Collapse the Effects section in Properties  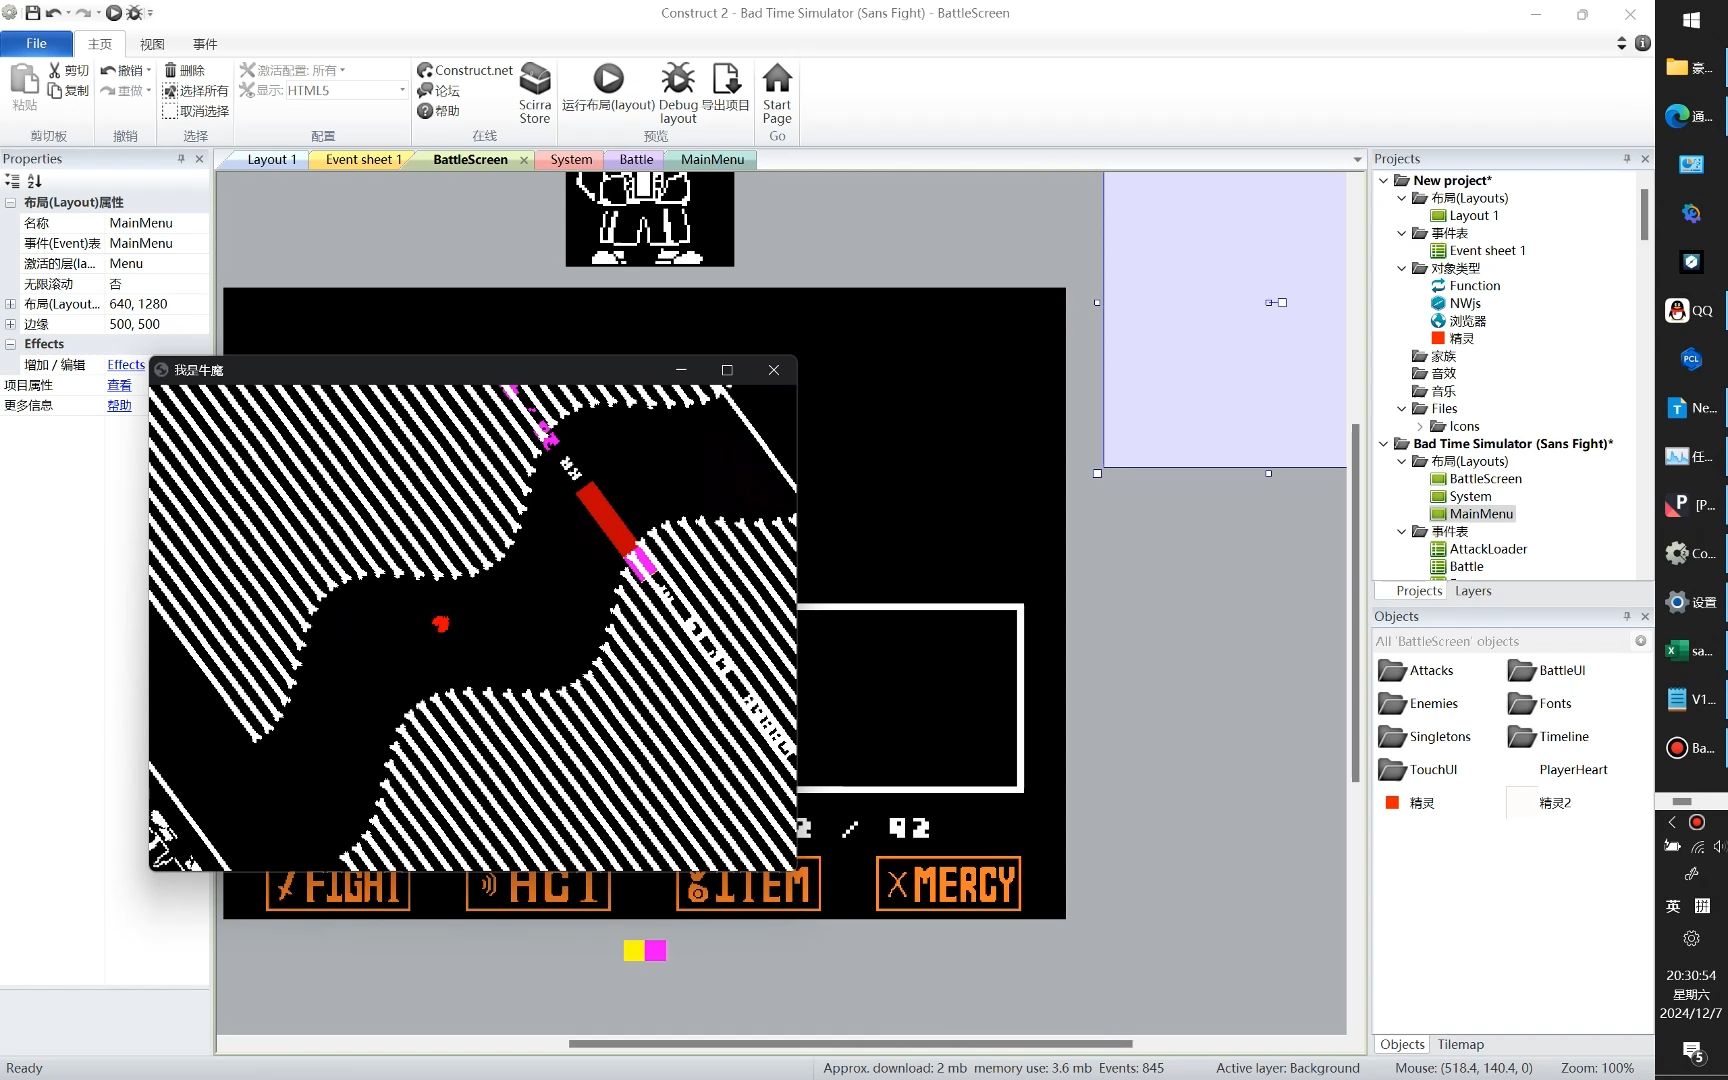click(x=10, y=344)
